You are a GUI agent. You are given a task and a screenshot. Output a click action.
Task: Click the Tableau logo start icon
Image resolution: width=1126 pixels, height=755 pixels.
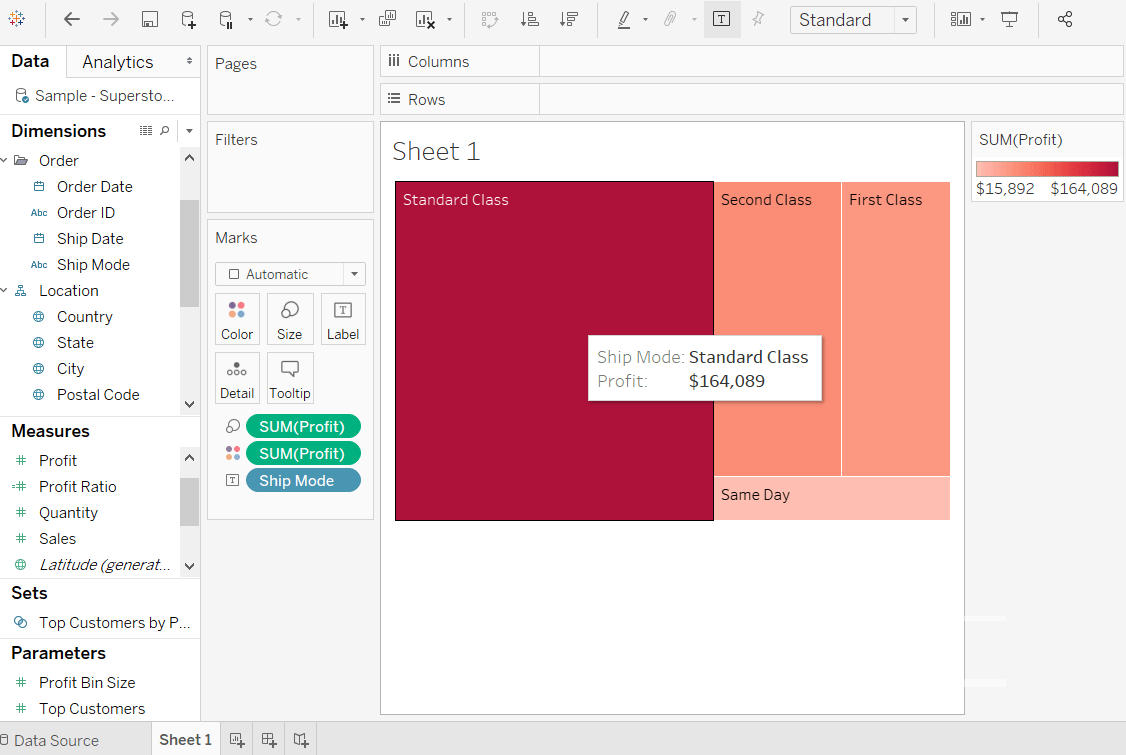pos(17,19)
